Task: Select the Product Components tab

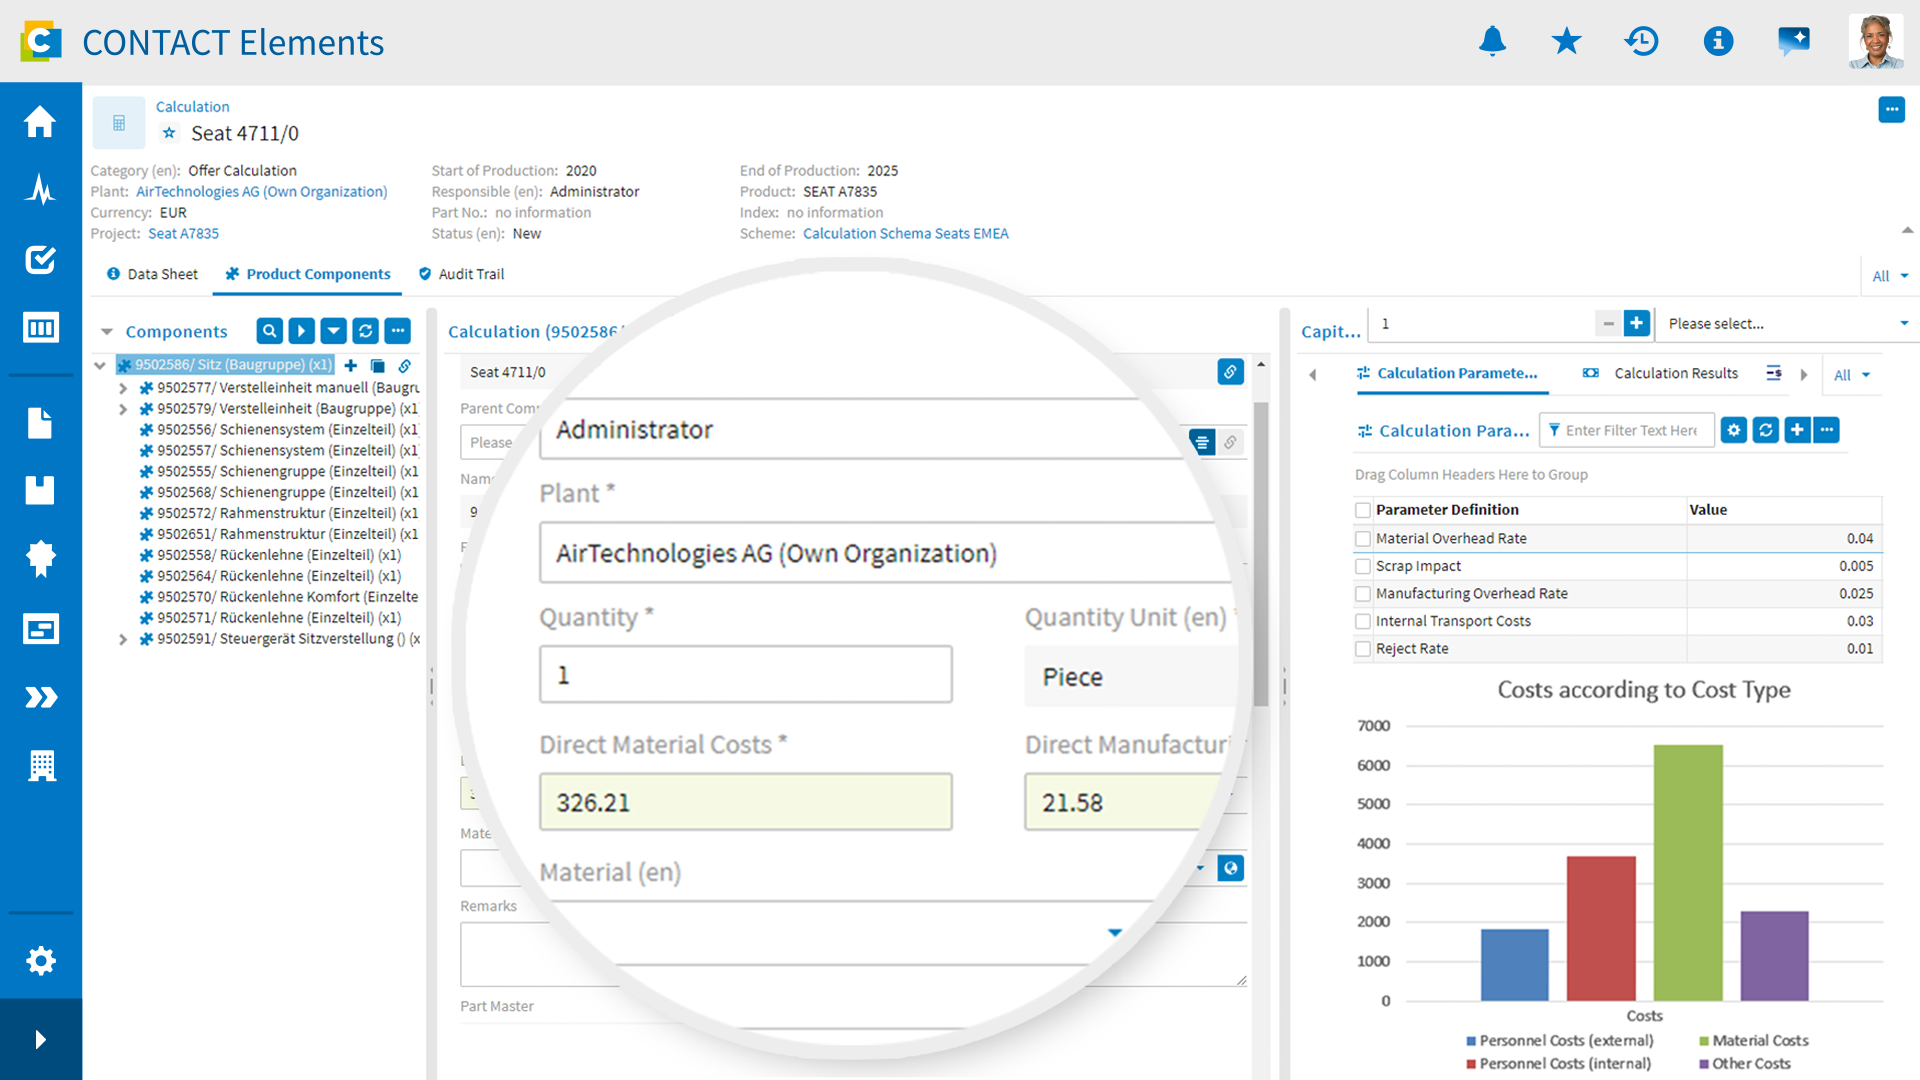Action: point(308,274)
